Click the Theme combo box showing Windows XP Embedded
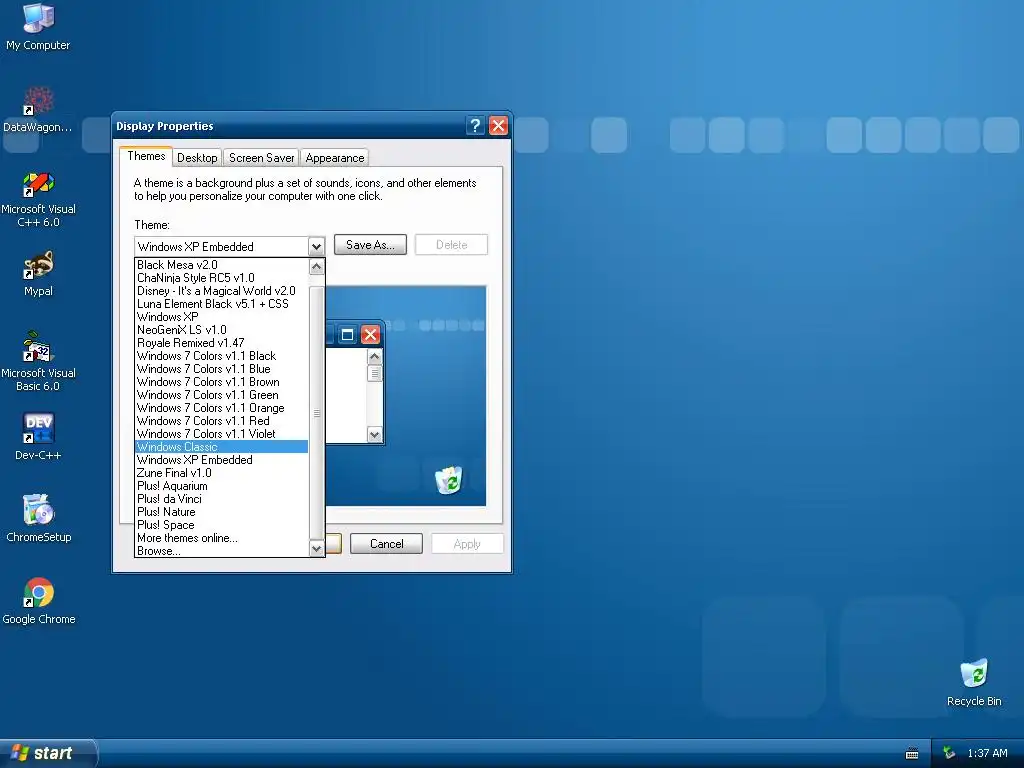The image size is (1024, 768). (x=229, y=247)
